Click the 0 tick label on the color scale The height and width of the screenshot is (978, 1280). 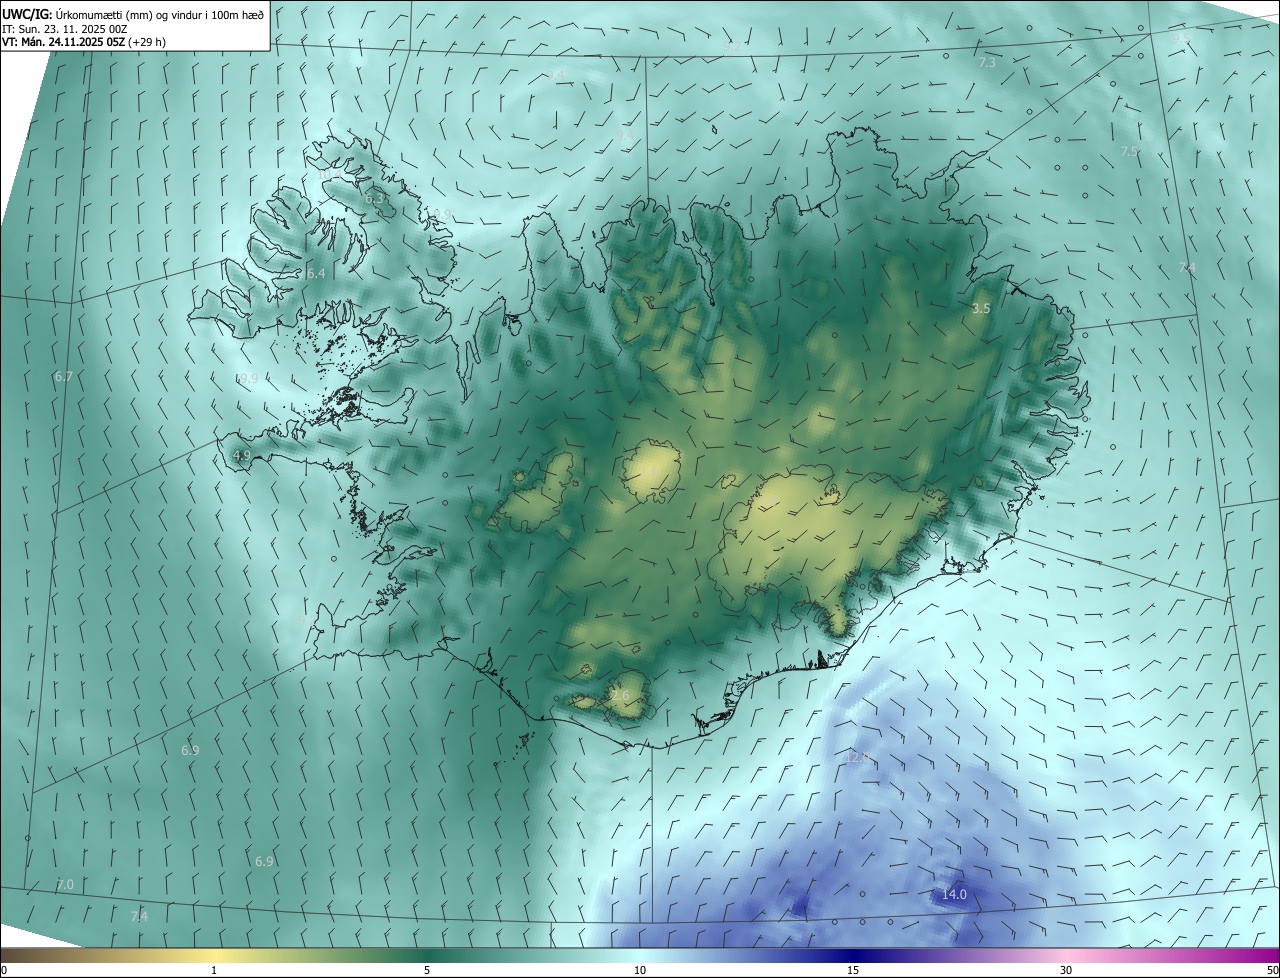coord(4,970)
